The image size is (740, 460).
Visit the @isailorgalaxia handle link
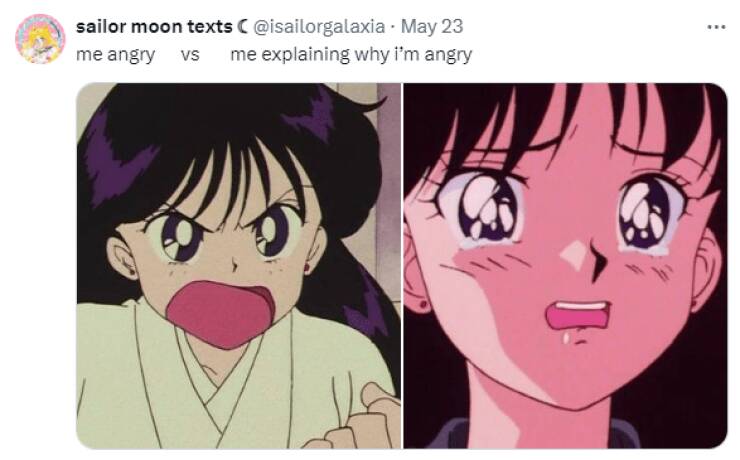click(x=319, y=27)
